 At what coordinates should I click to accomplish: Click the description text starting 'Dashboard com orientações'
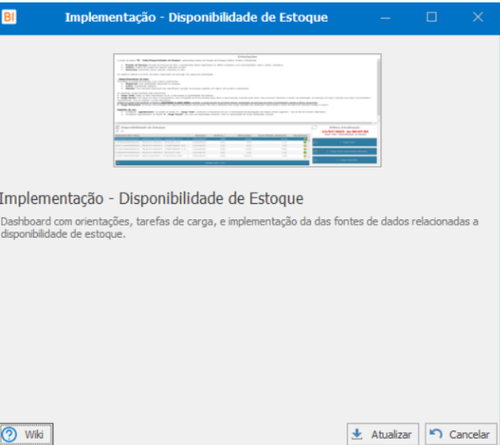pos(239,228)
